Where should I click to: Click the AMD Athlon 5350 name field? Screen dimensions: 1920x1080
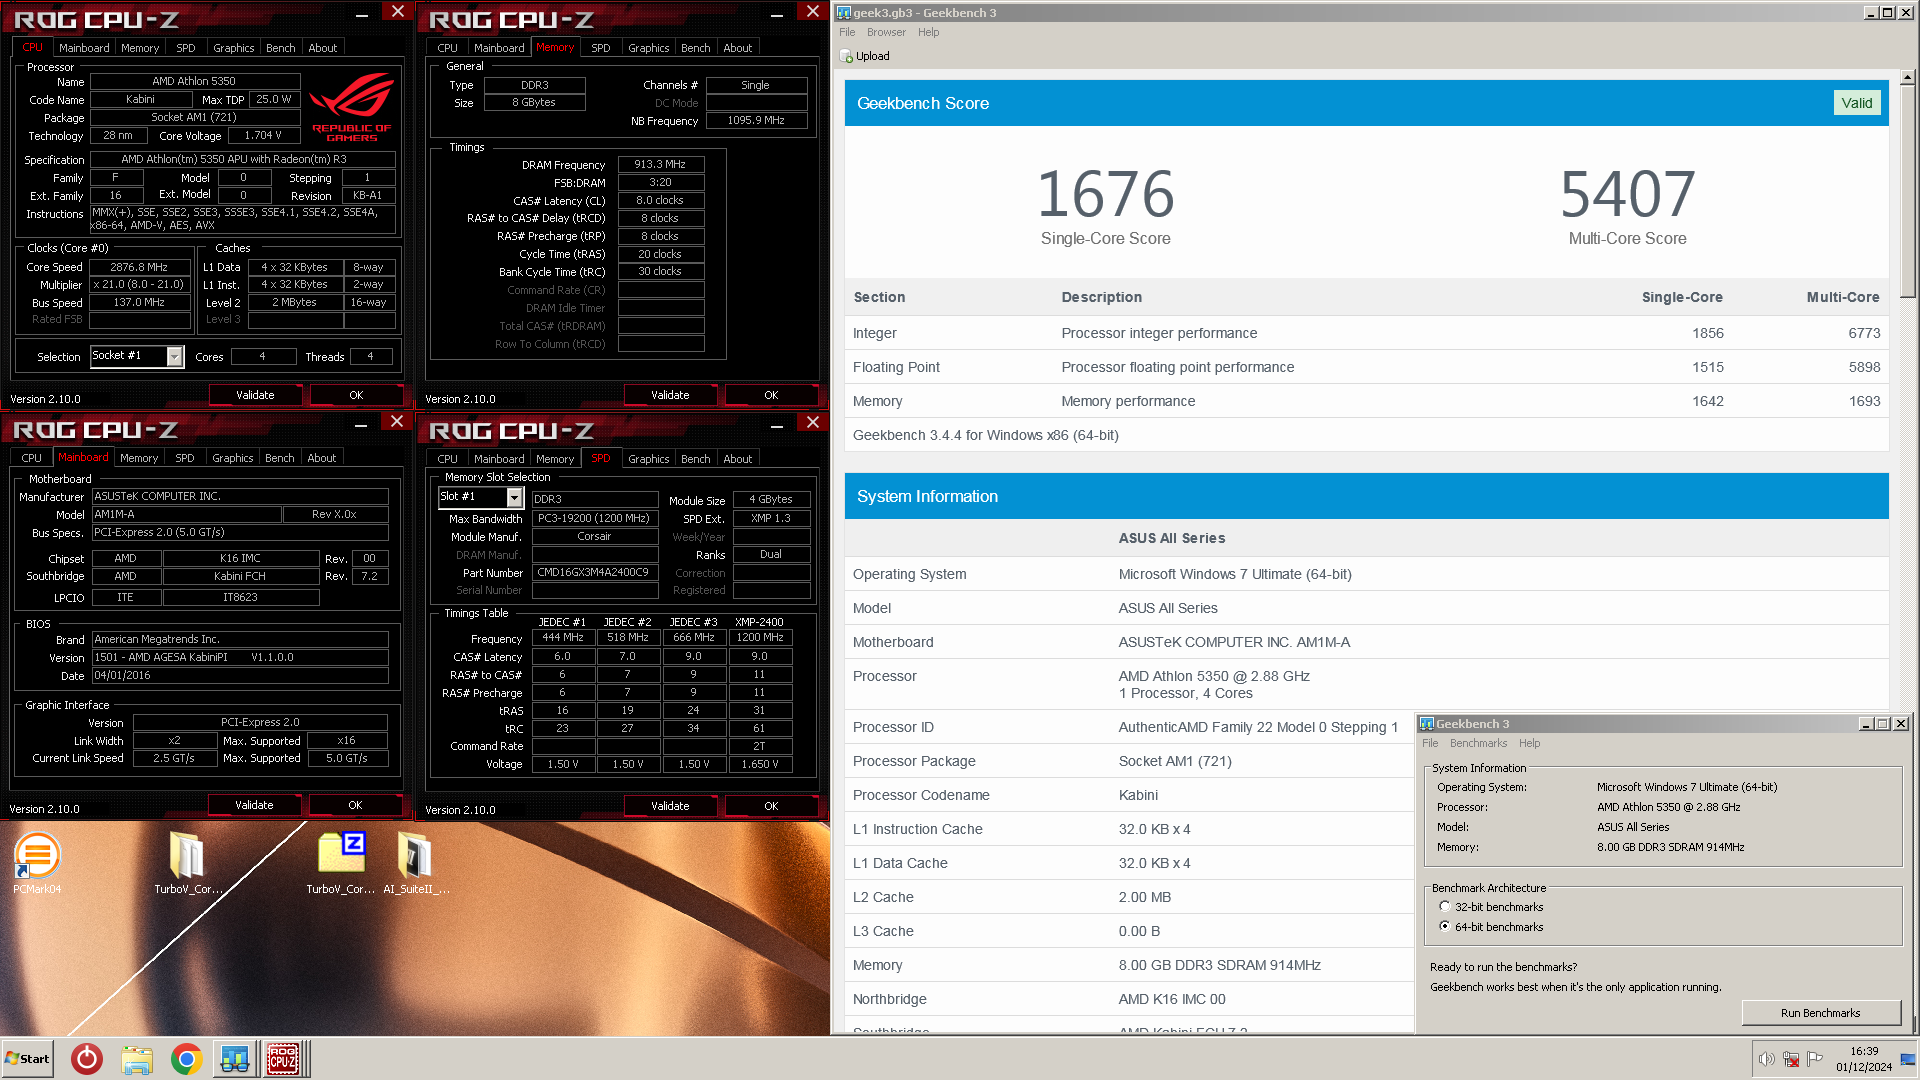tap(194, 81)
